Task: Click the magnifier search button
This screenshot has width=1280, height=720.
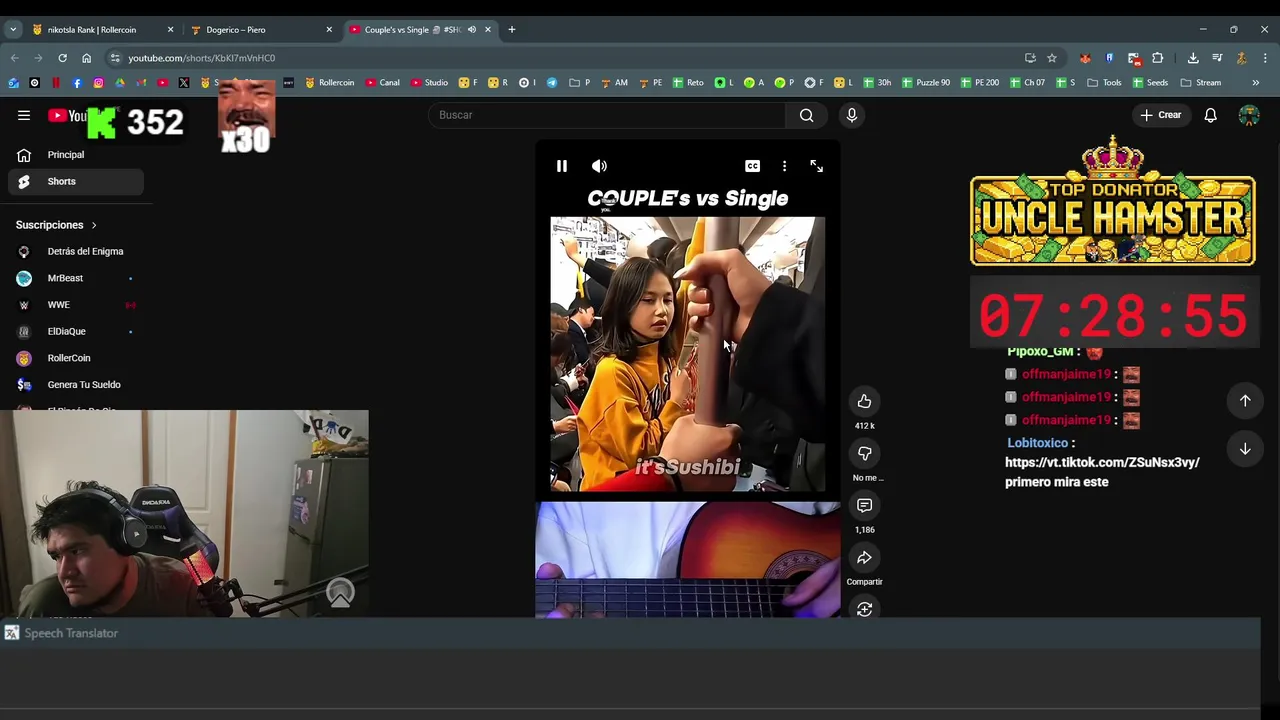Action: [806, 115]
